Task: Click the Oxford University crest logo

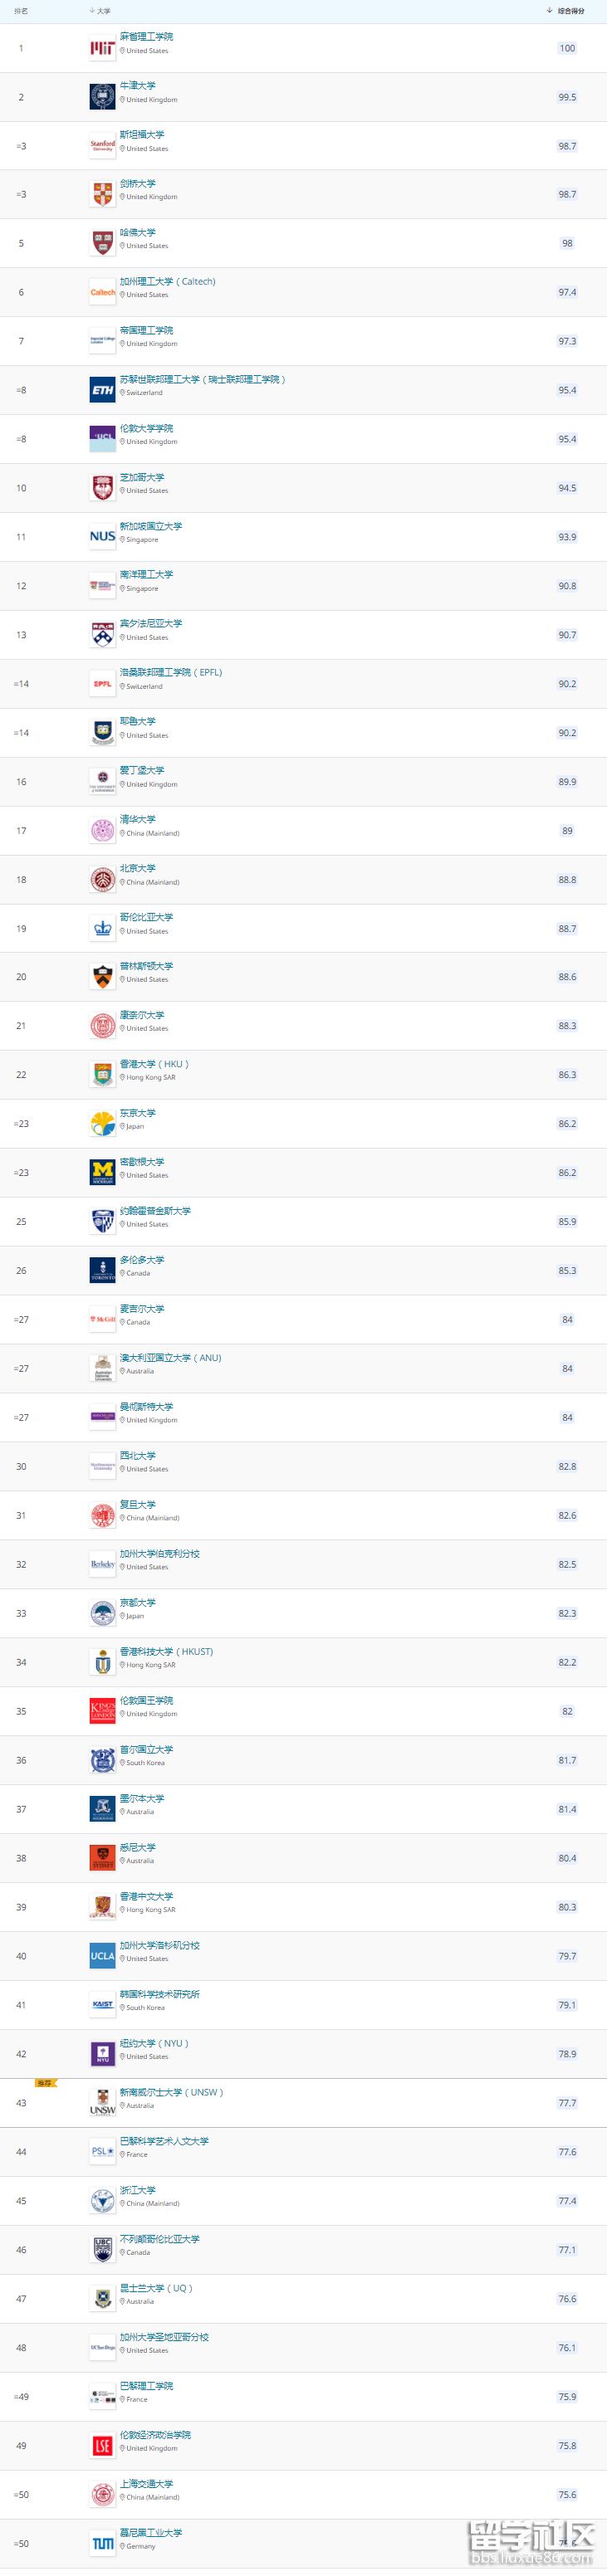Action: click(102, 97)
